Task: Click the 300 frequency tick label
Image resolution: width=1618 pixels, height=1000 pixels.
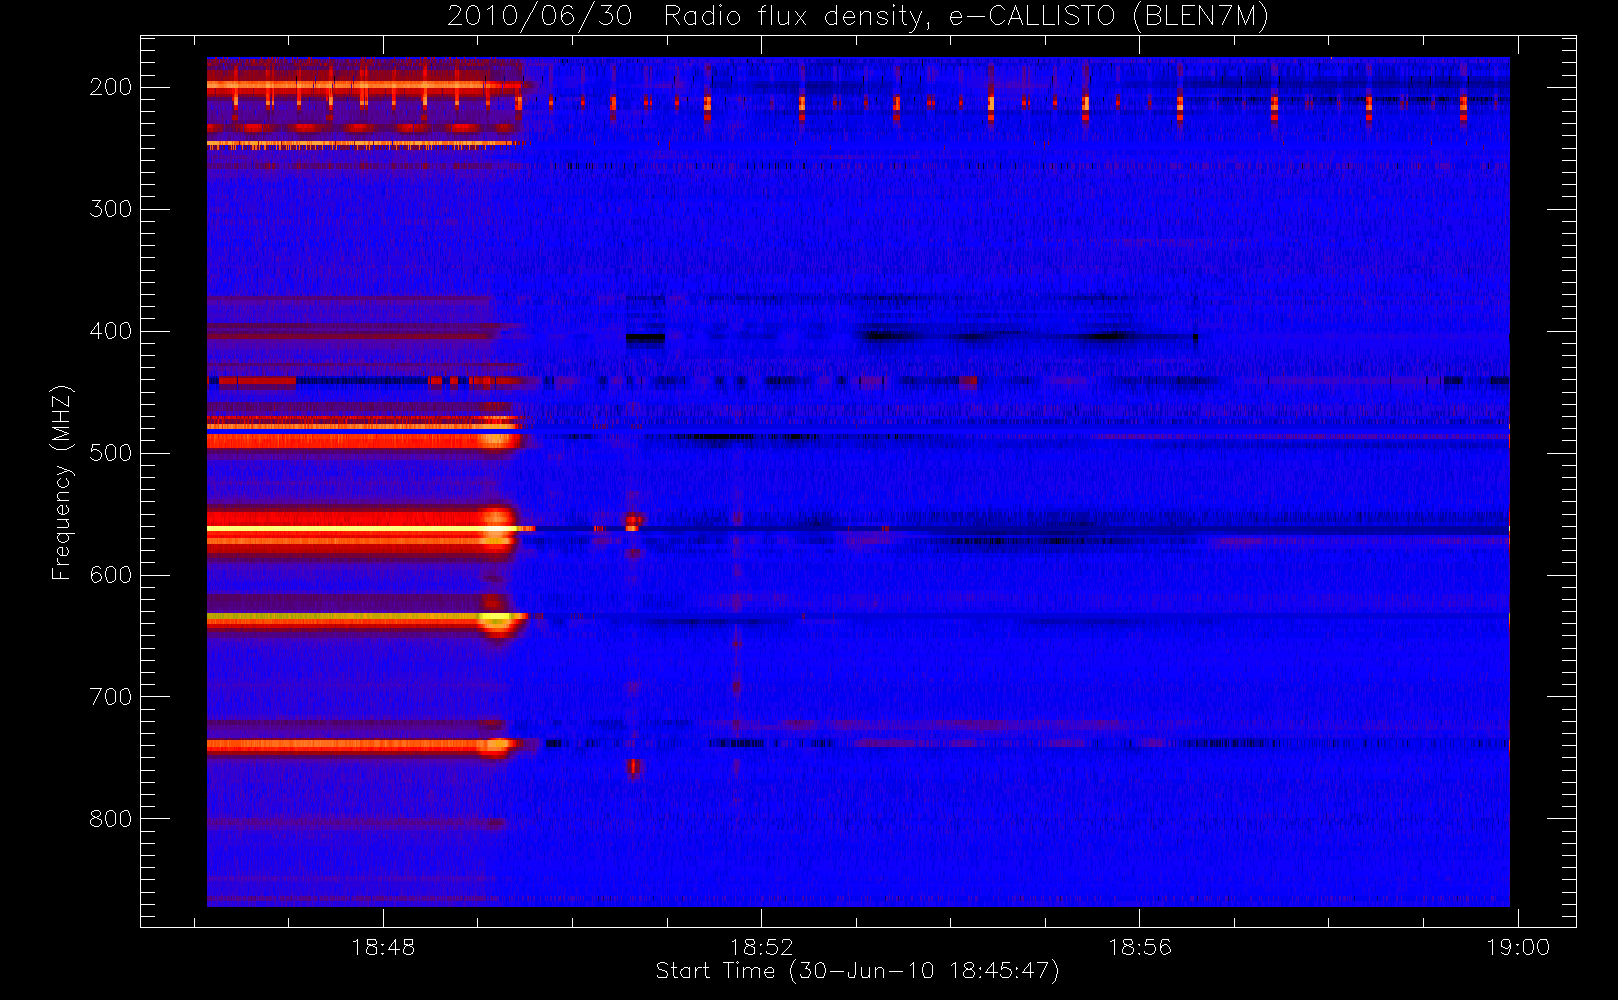Action: 110,209
